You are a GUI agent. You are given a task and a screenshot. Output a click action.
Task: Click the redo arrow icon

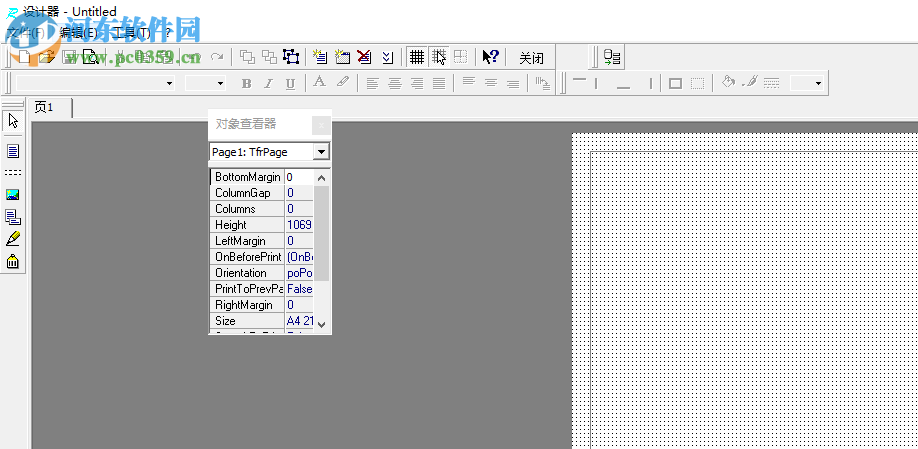pos(217,57)
